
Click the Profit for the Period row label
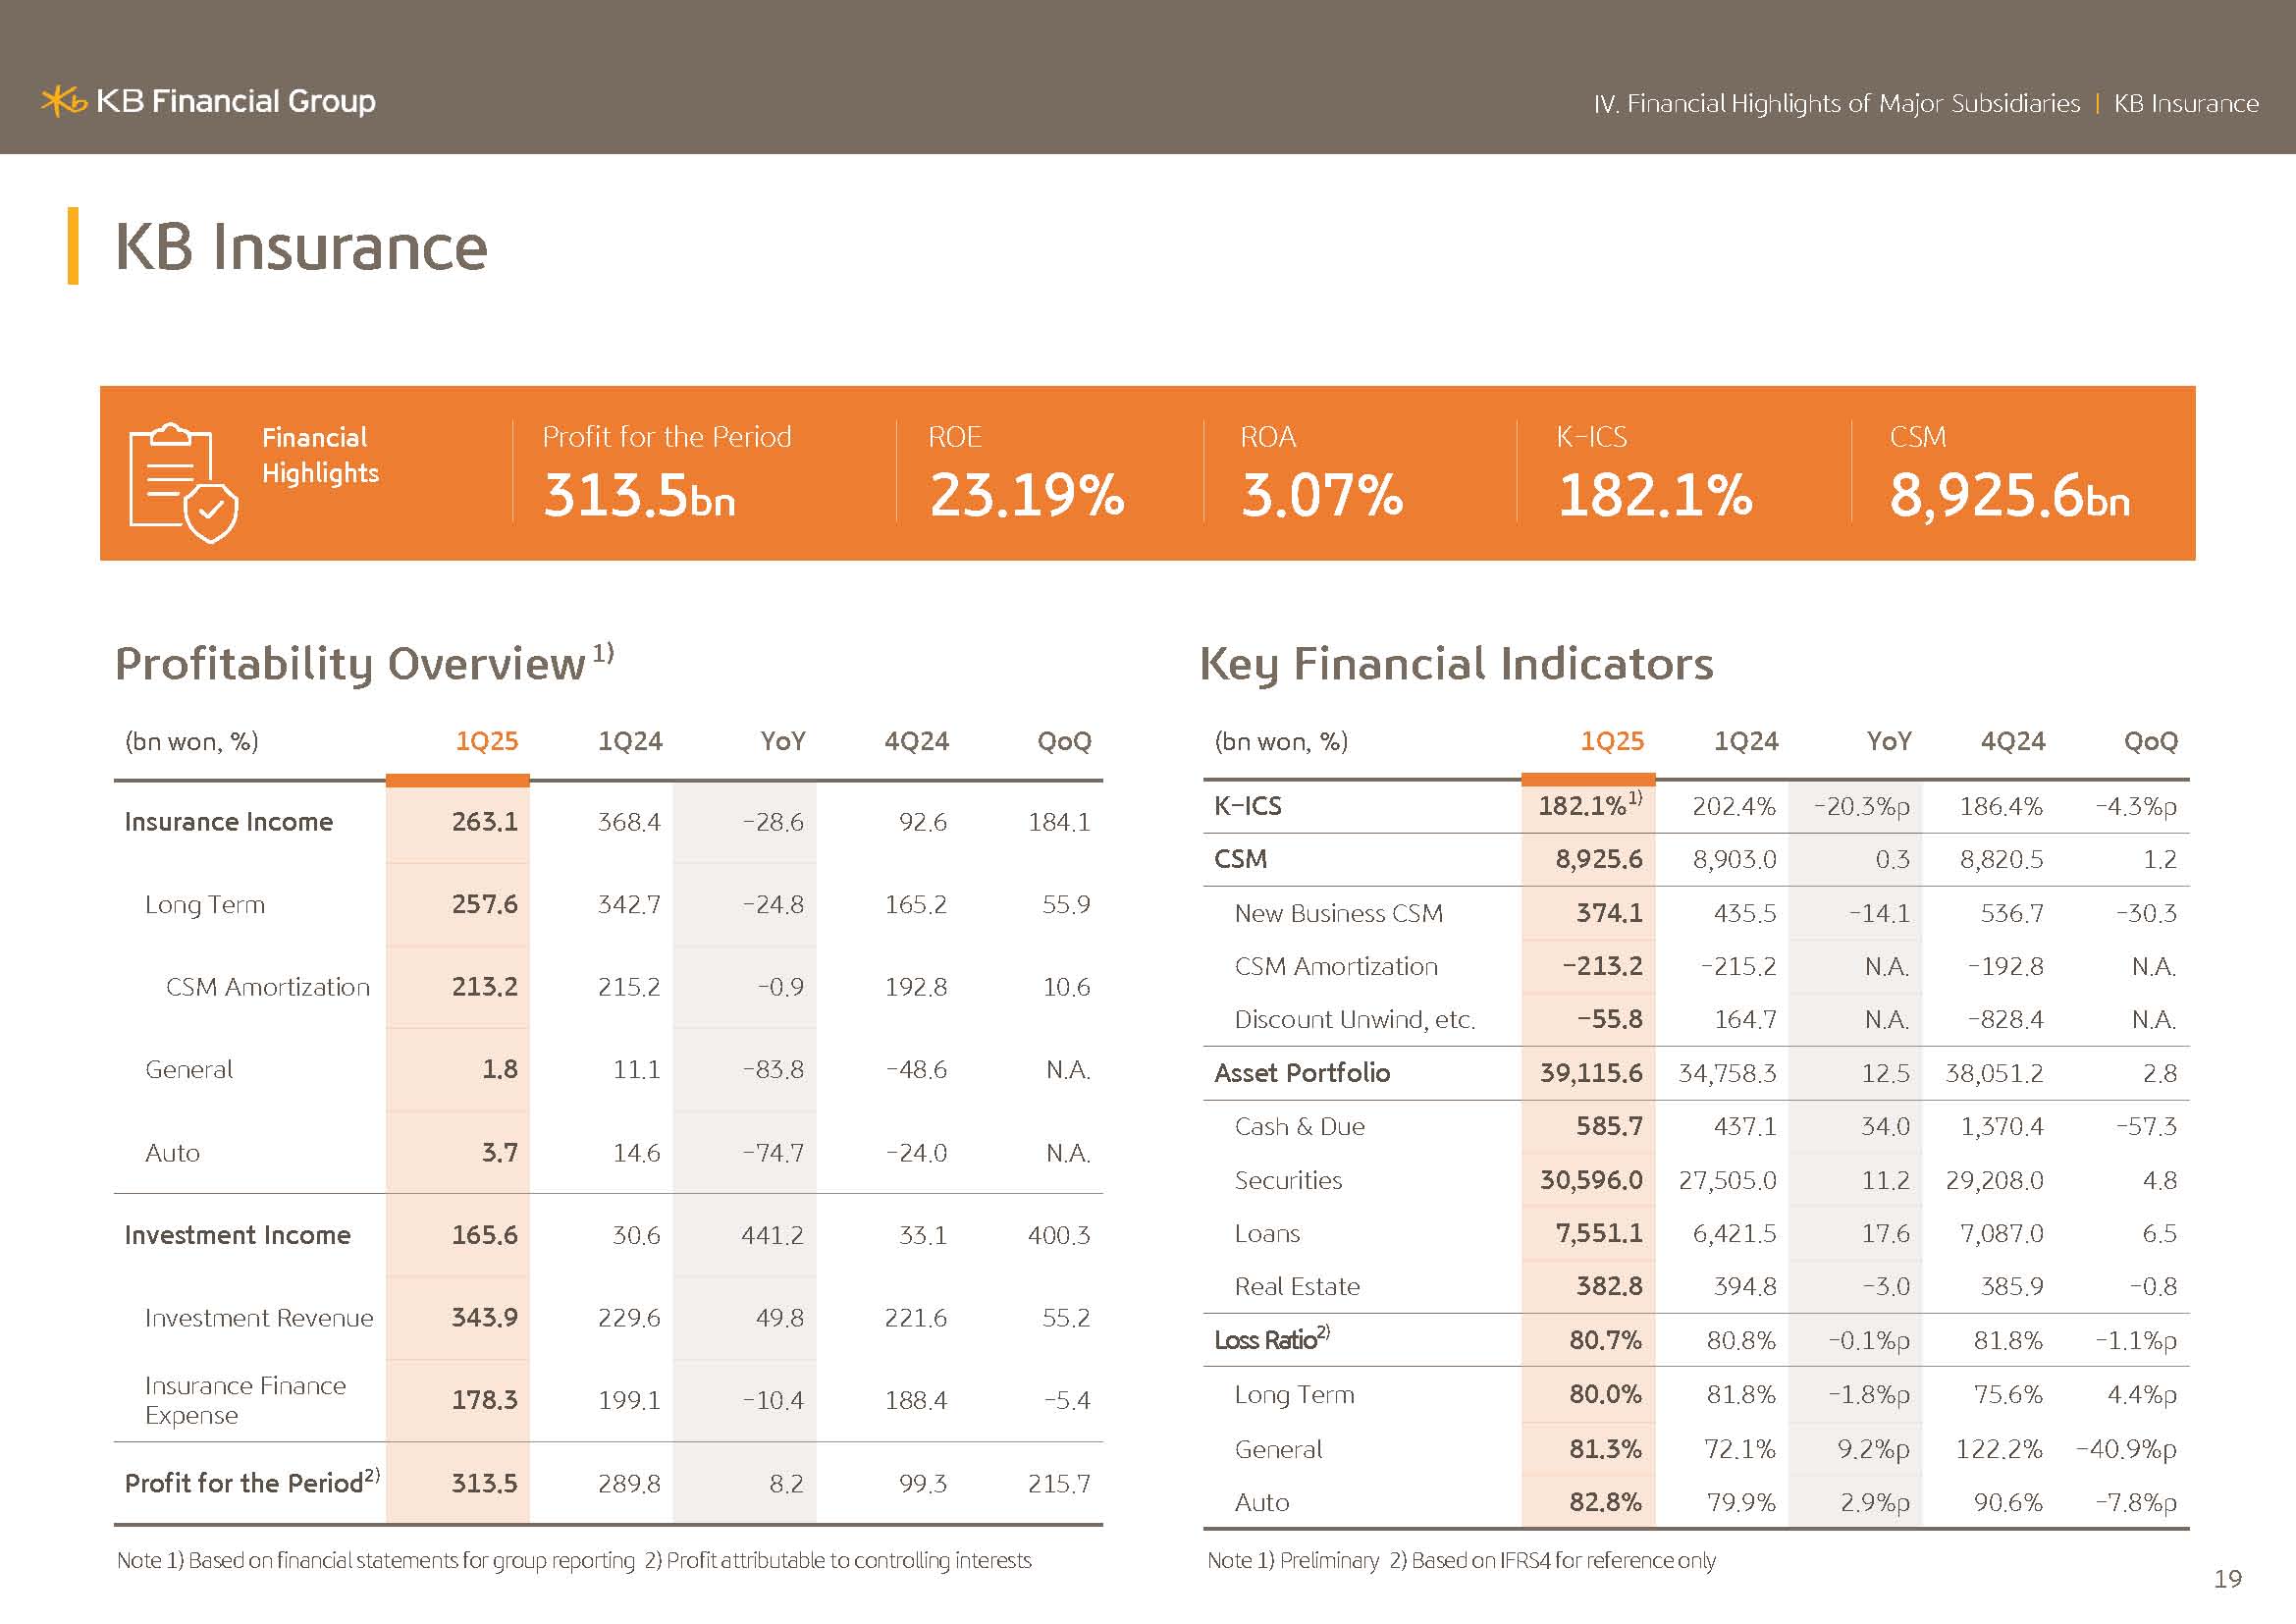[244, 1483]
